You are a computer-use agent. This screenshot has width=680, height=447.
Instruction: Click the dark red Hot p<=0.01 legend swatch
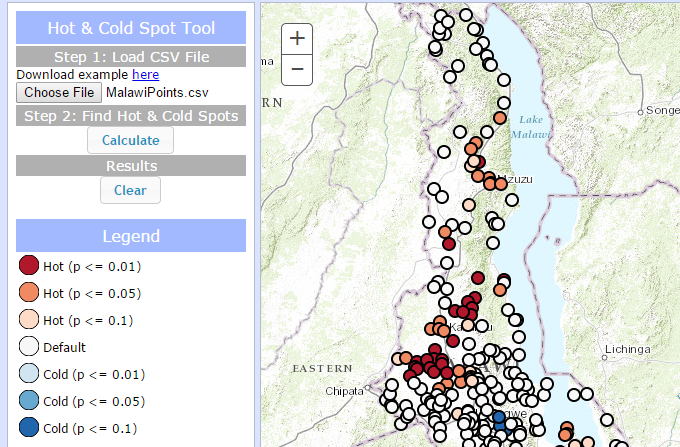tap(29, 266)
